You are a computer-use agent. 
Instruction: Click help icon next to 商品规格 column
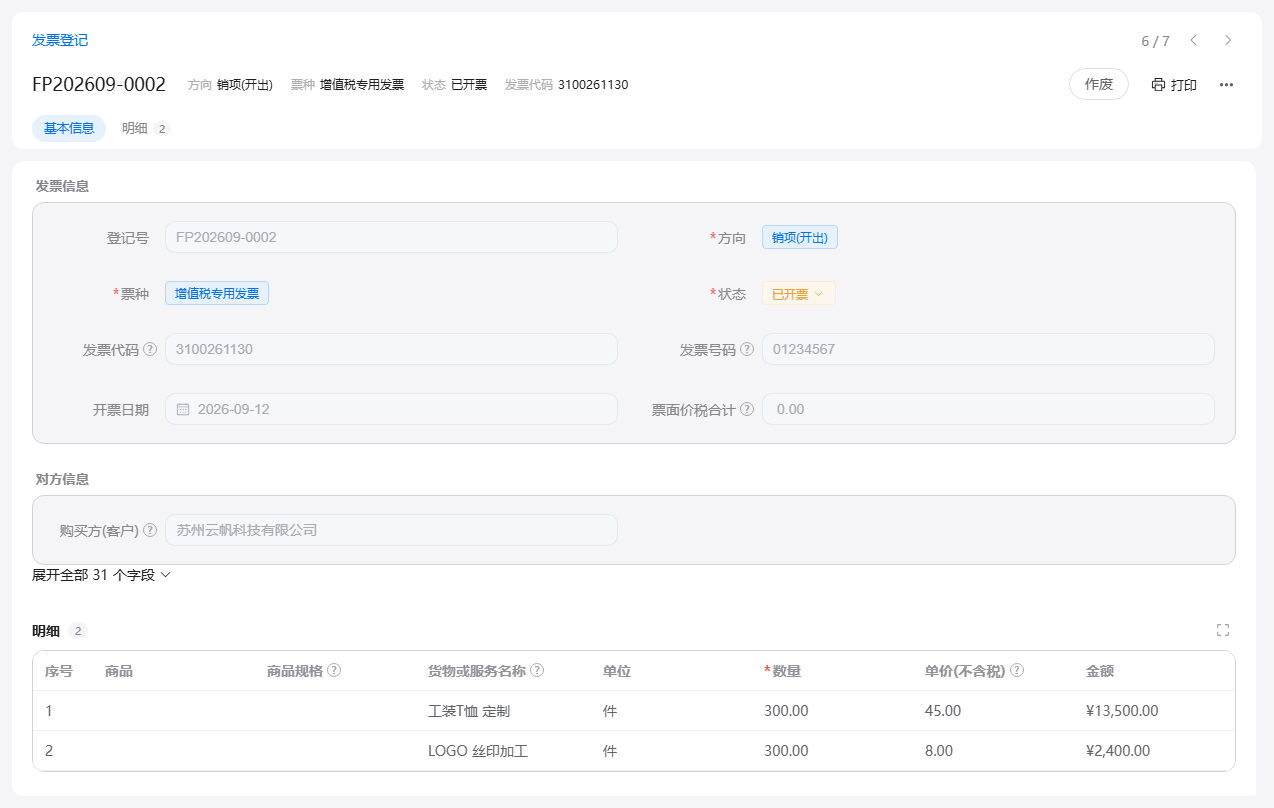coord(334,670)
